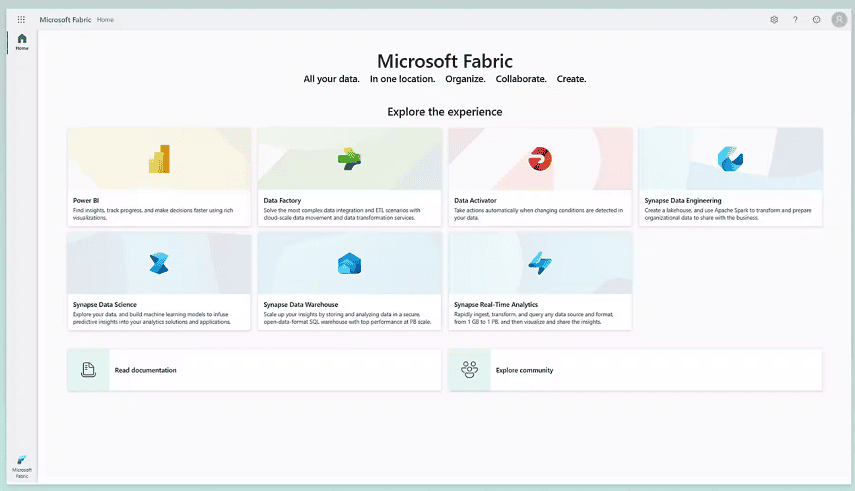Open the Data Factory card title
Viewport: 855px width, 491px height.
pyautogui.click(x=282, y=200)
